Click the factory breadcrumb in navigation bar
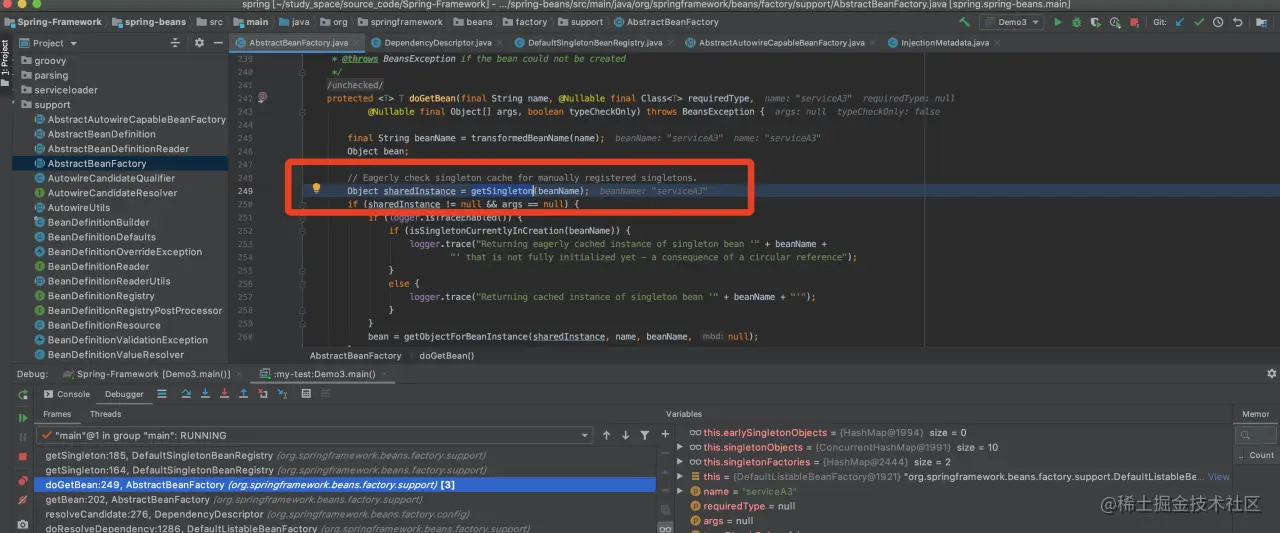The height and width of the screenshot is (533, 1280). click(x=531, y=22)
